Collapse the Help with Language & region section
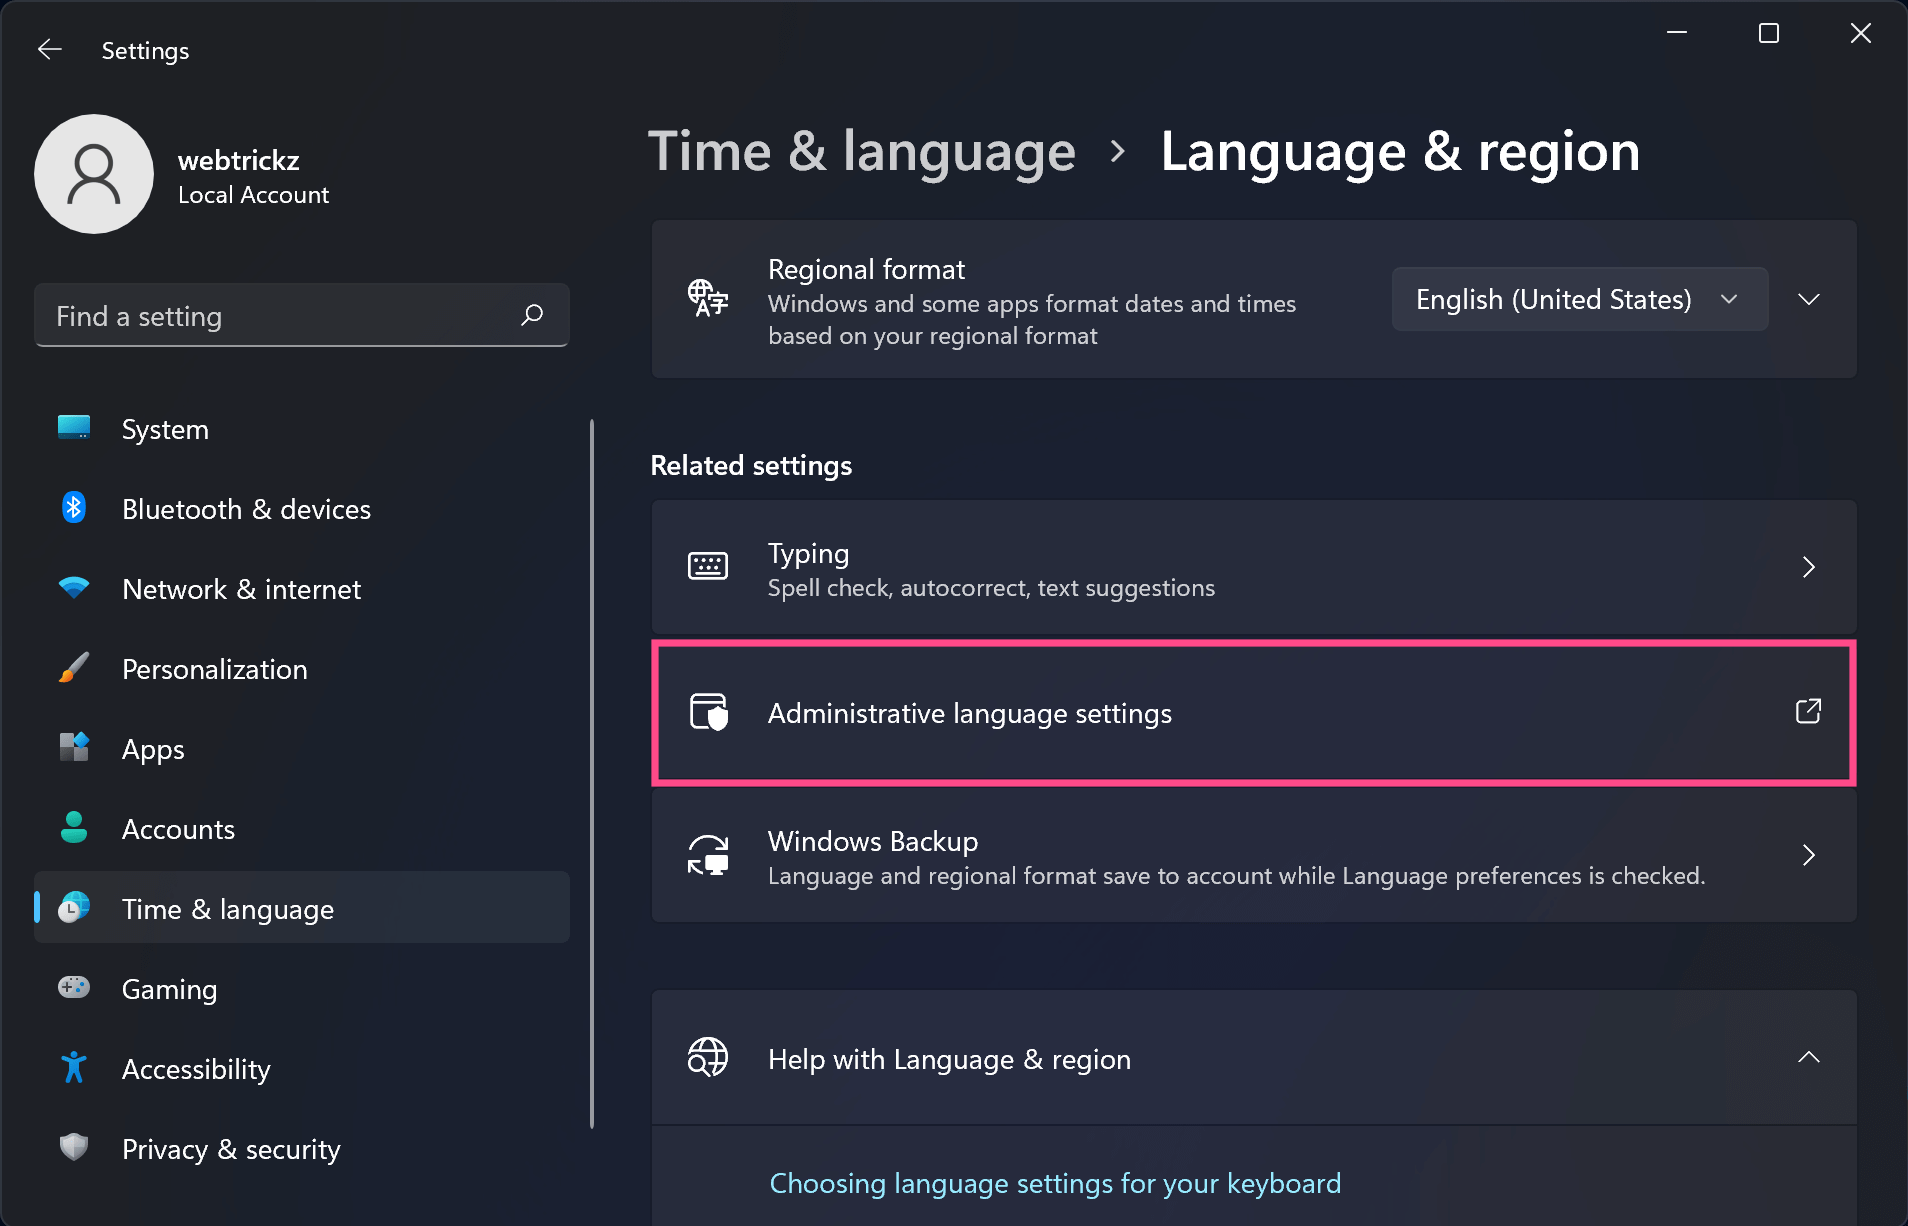The image size is (1908, 1226). pyautogui.click(x=1808, y=1058)
